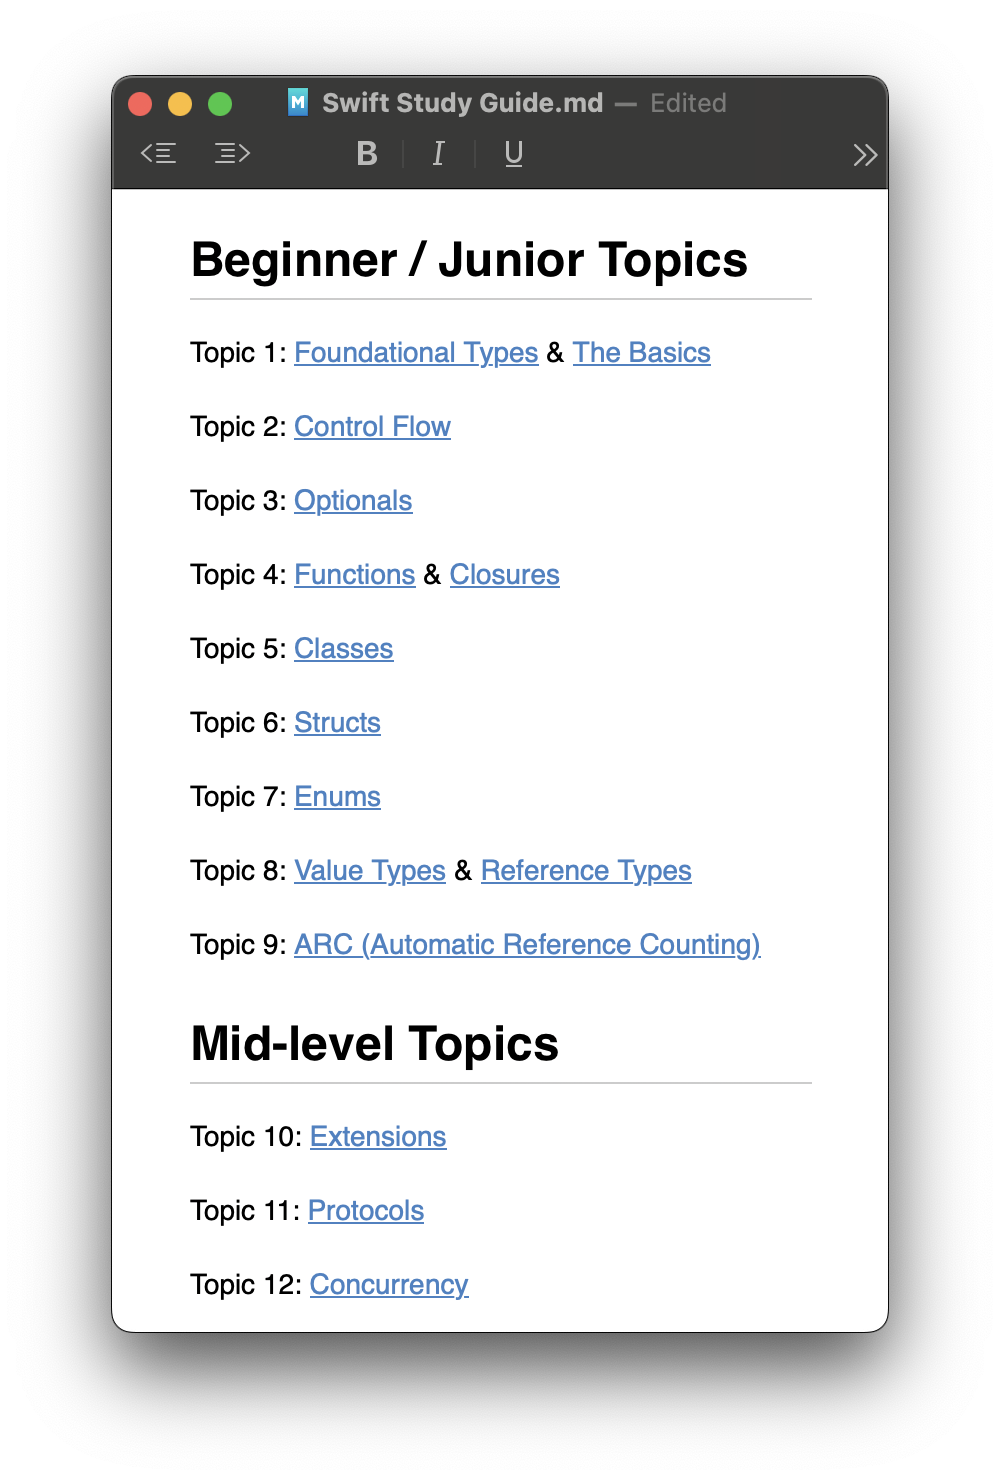1000x1480 pixels.
Task: Open the Reference Types link
Action: (586, 871)
